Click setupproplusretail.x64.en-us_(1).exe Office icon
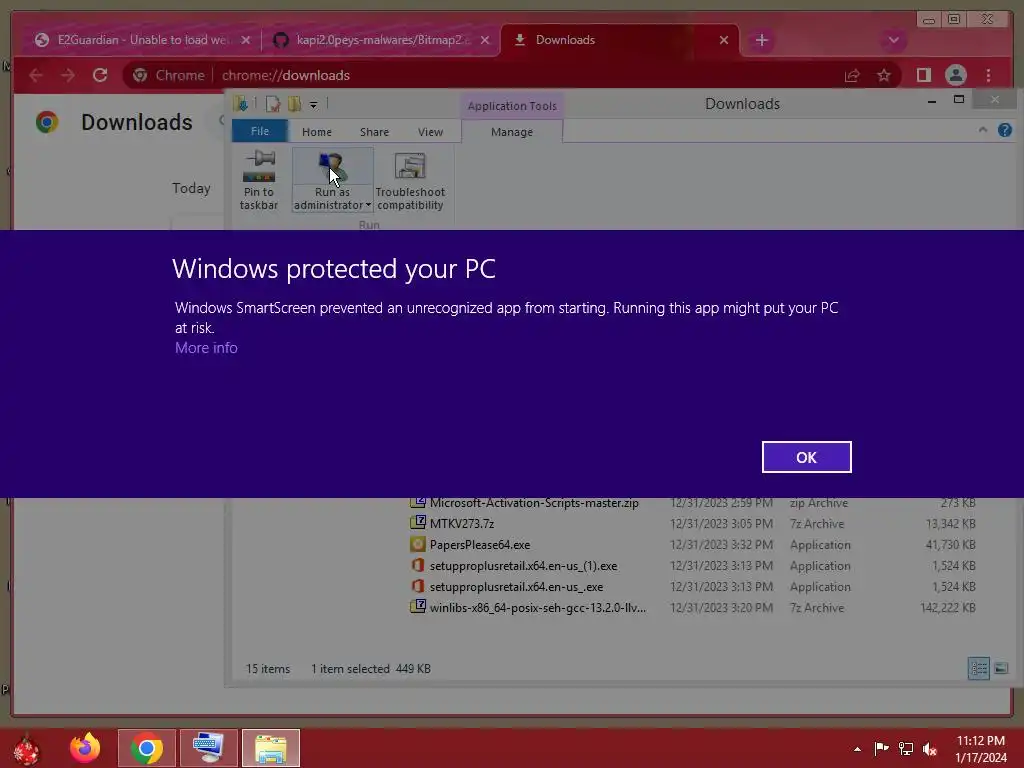 pos(417,565)
